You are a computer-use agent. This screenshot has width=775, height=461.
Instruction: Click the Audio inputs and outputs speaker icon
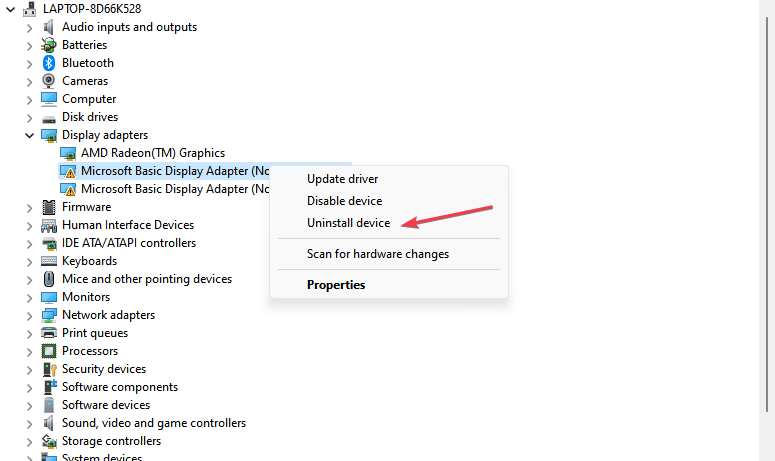click(48, 27)
